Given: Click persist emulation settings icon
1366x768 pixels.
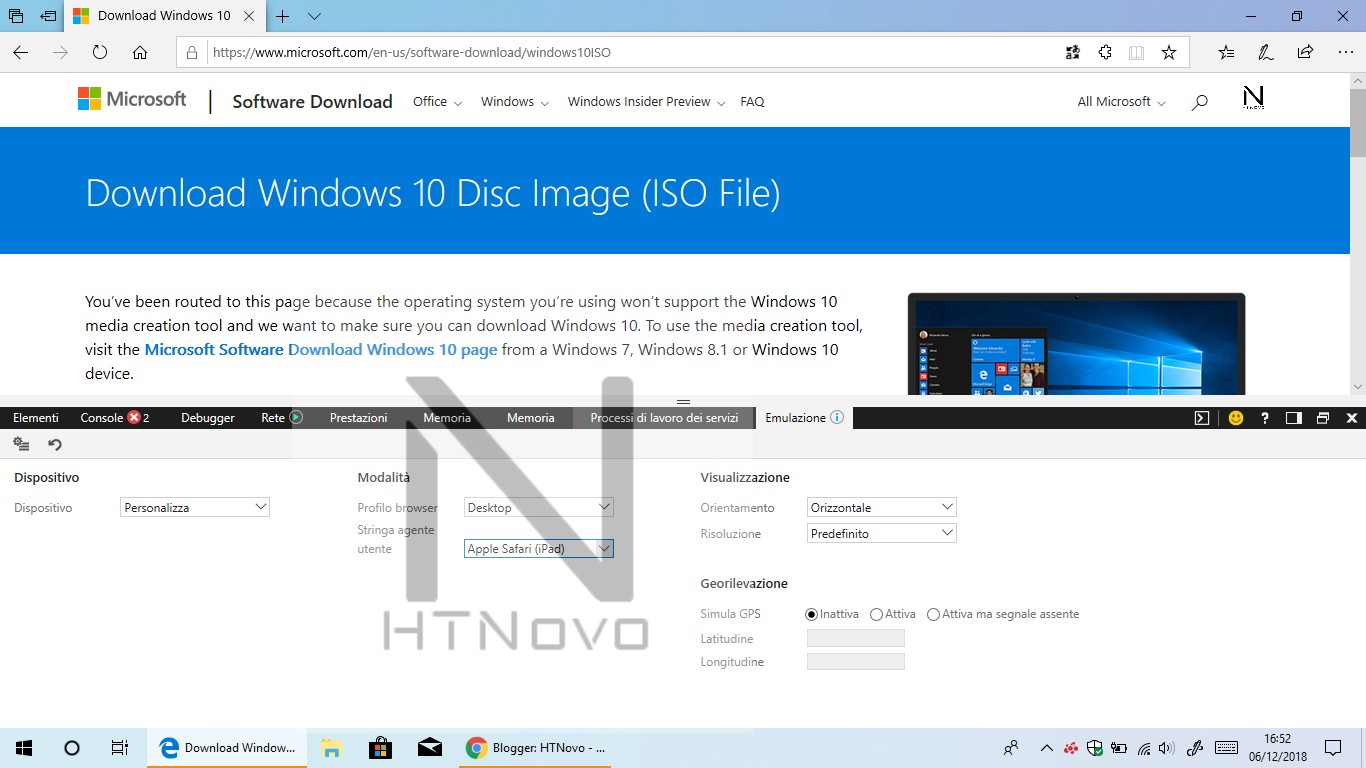Looking at the screenshot, I should [x=21, y=444].
